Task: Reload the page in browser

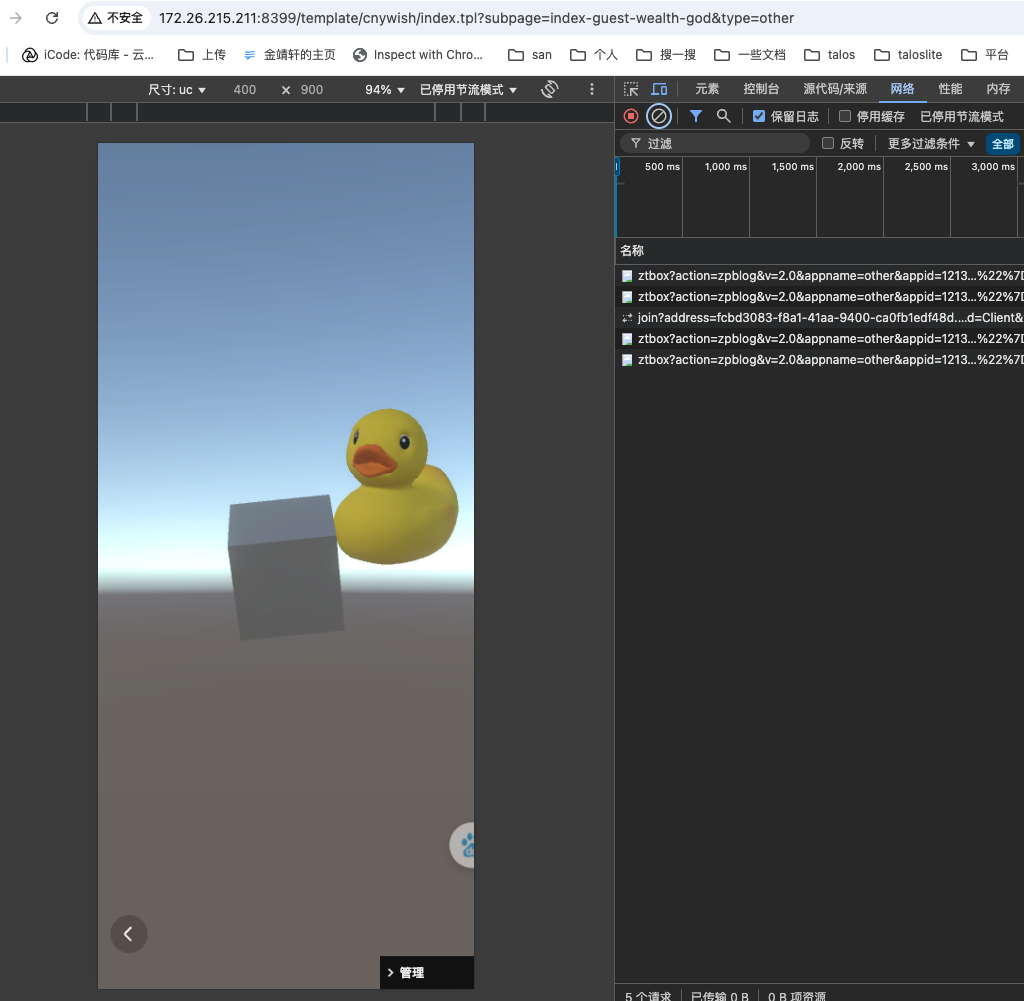Action: (x=52, y=18)
